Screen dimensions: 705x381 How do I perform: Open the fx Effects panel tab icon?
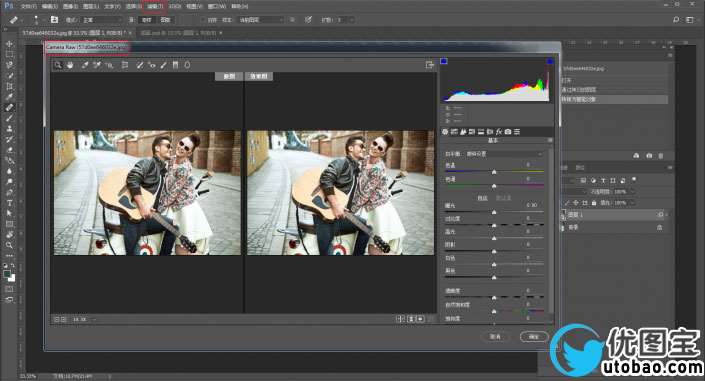click(499, 131)
